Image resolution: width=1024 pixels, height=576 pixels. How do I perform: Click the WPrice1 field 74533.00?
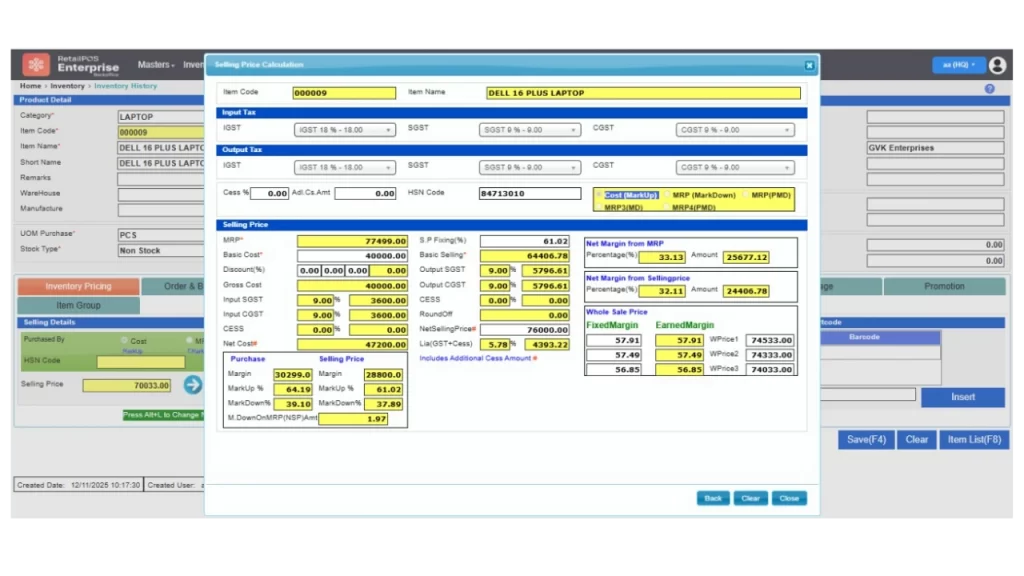771,340
